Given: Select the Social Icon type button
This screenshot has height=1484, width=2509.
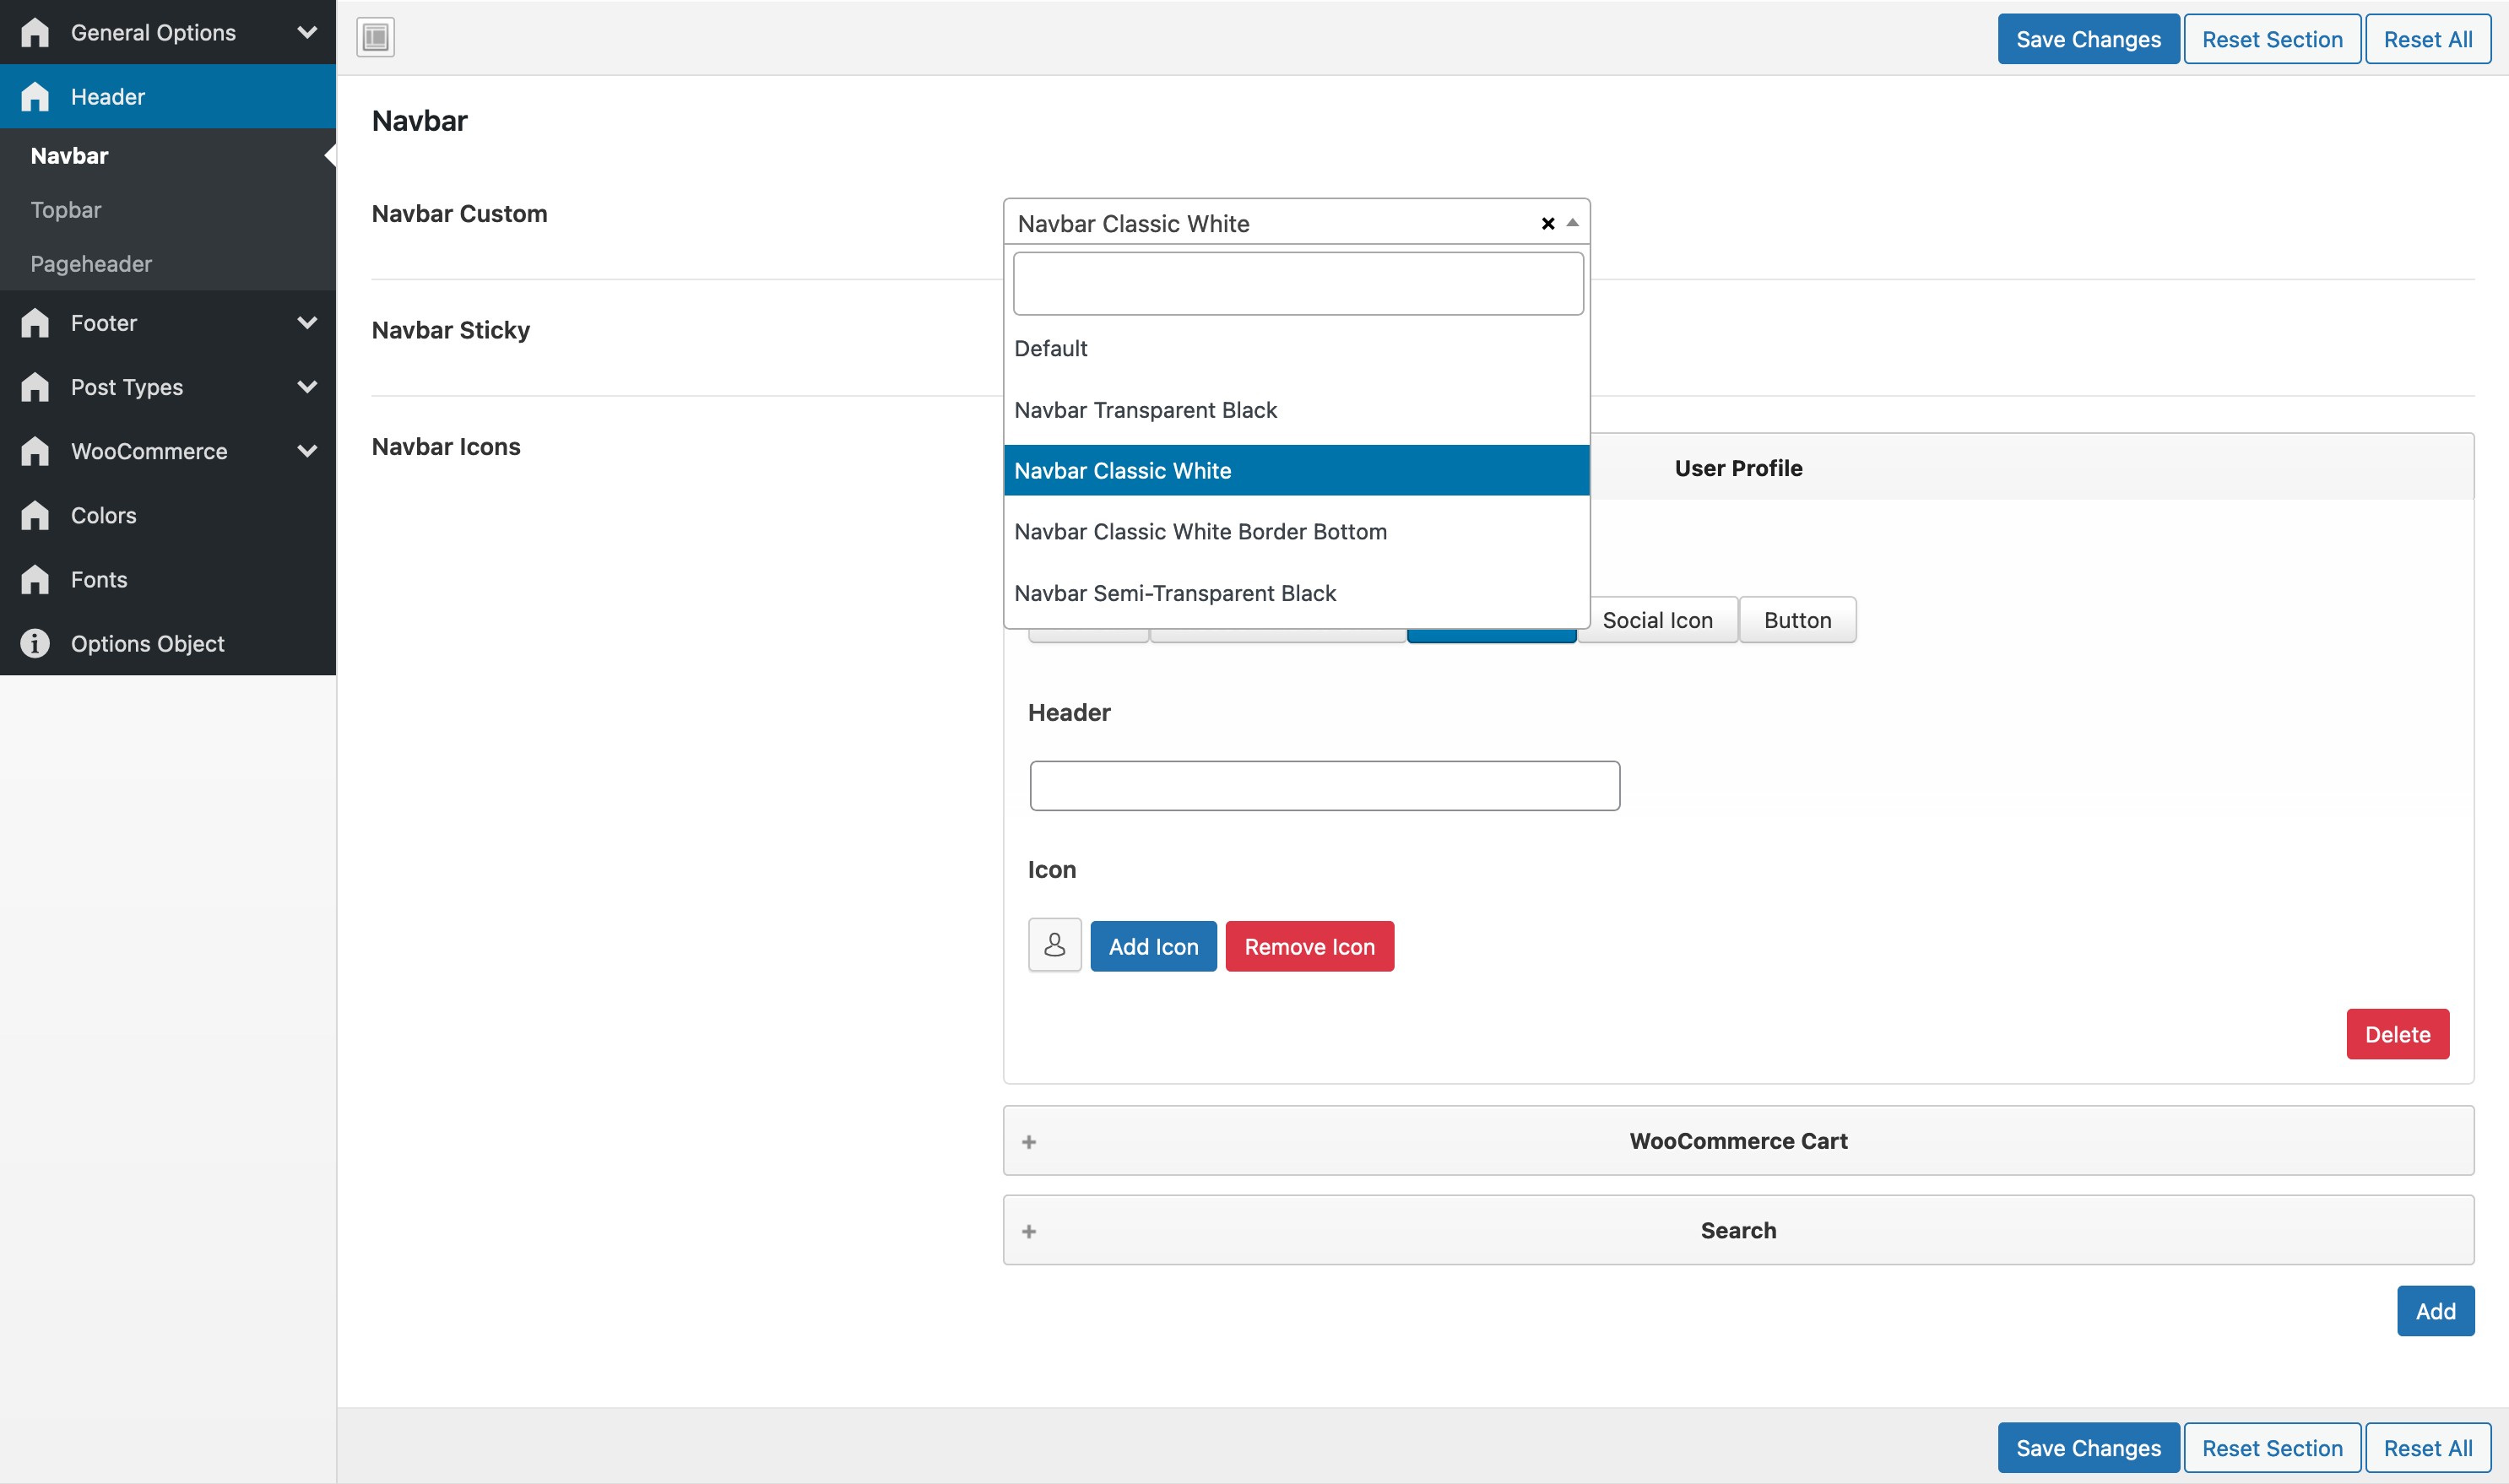Looking at the screenshot, I should [x=1657, y=619].
